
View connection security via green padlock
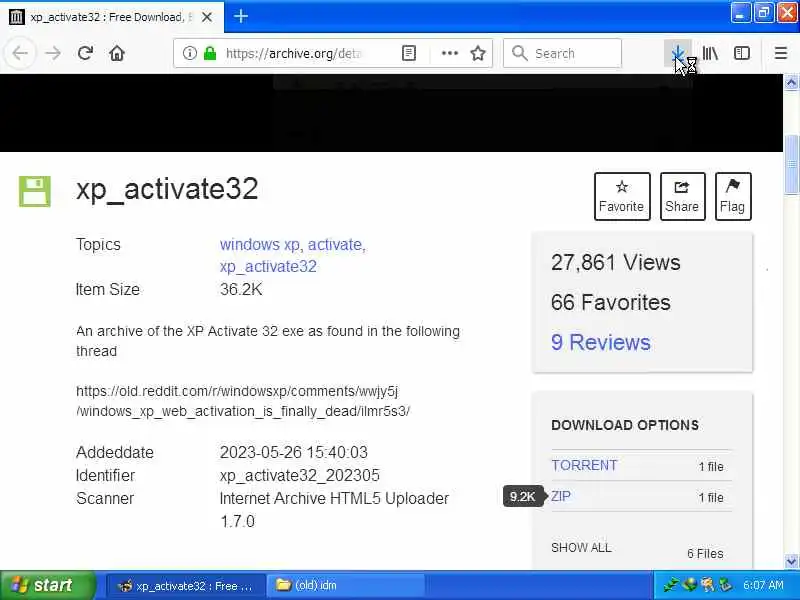[210, 53]
